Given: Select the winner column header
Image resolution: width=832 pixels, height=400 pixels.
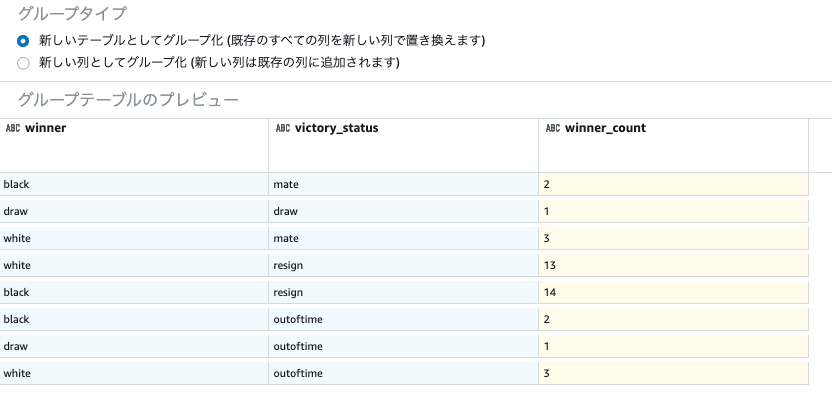Looking at the screenshot, I should pyautogui.click(x=134, y=145).
